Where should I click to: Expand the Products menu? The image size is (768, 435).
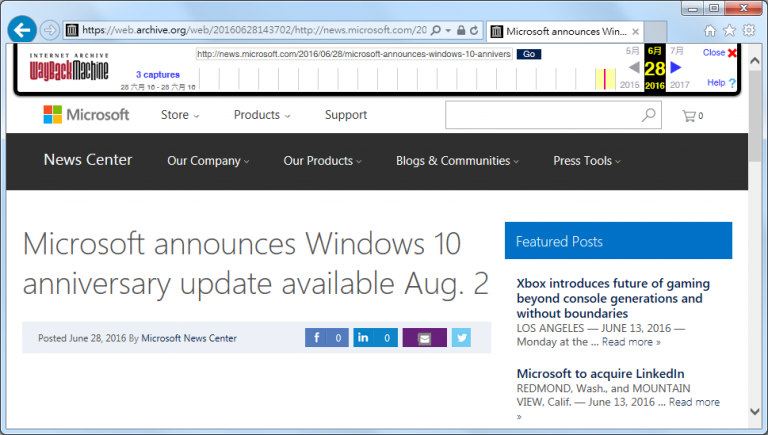point(262,115)
